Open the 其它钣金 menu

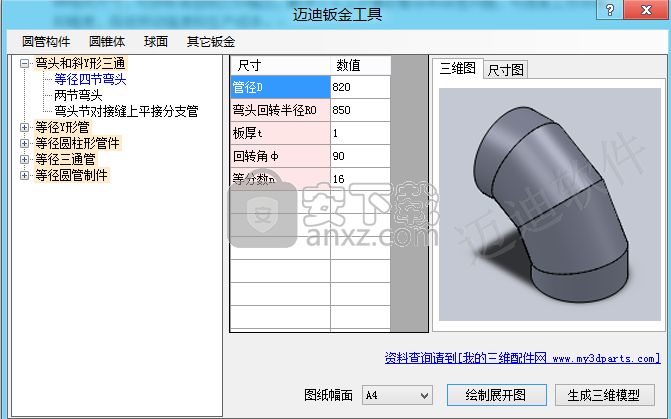211,42
